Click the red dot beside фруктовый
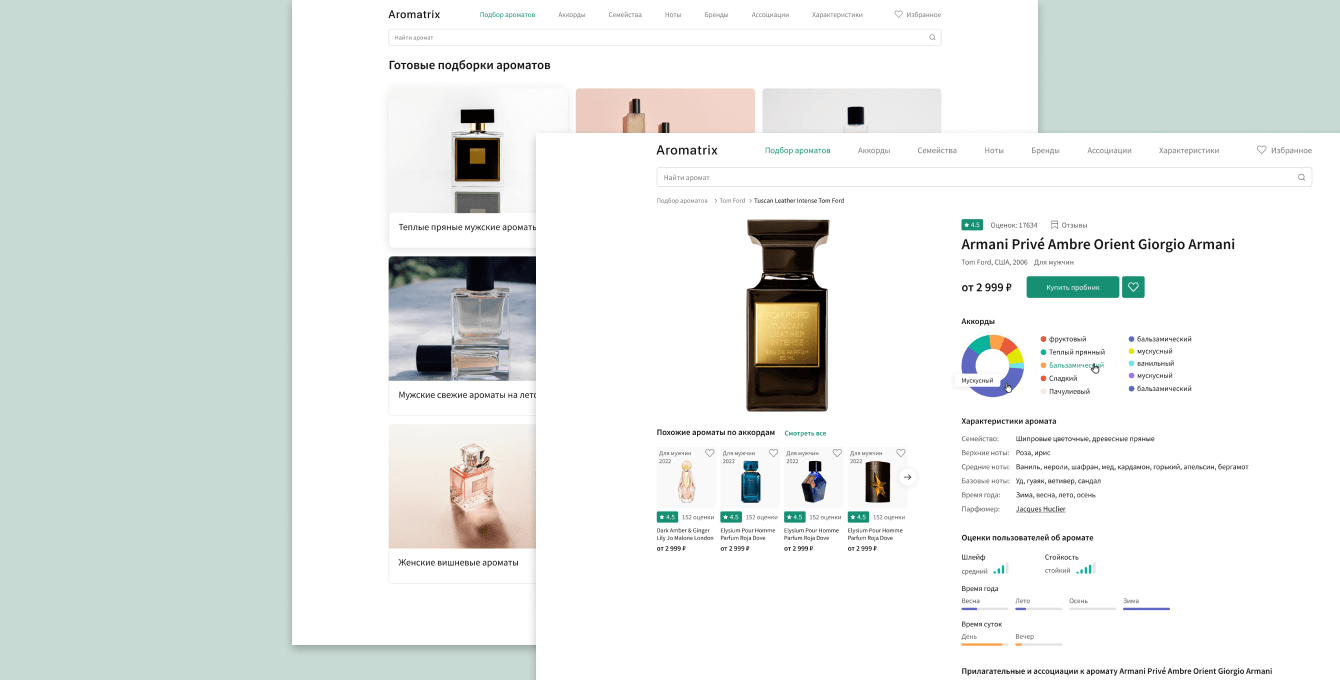The width and height of the screenshot is (1340, 680). click(1043, 339)
